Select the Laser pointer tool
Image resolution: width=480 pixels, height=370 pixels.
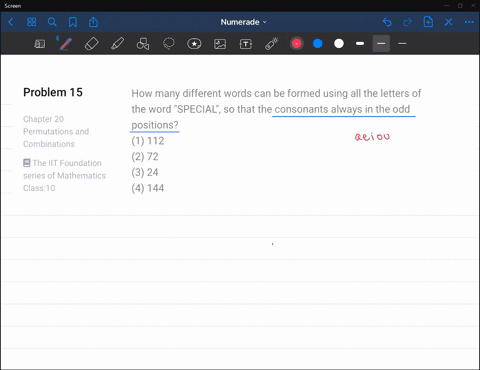pos(272,44)
